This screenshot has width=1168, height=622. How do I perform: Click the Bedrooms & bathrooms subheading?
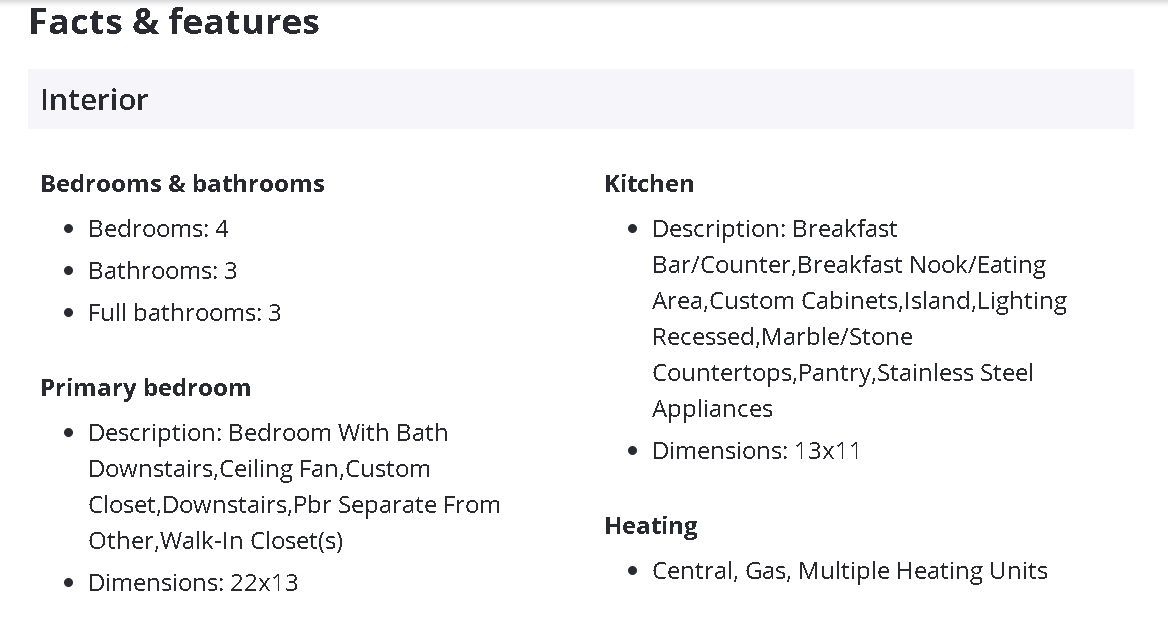point(182,184)
